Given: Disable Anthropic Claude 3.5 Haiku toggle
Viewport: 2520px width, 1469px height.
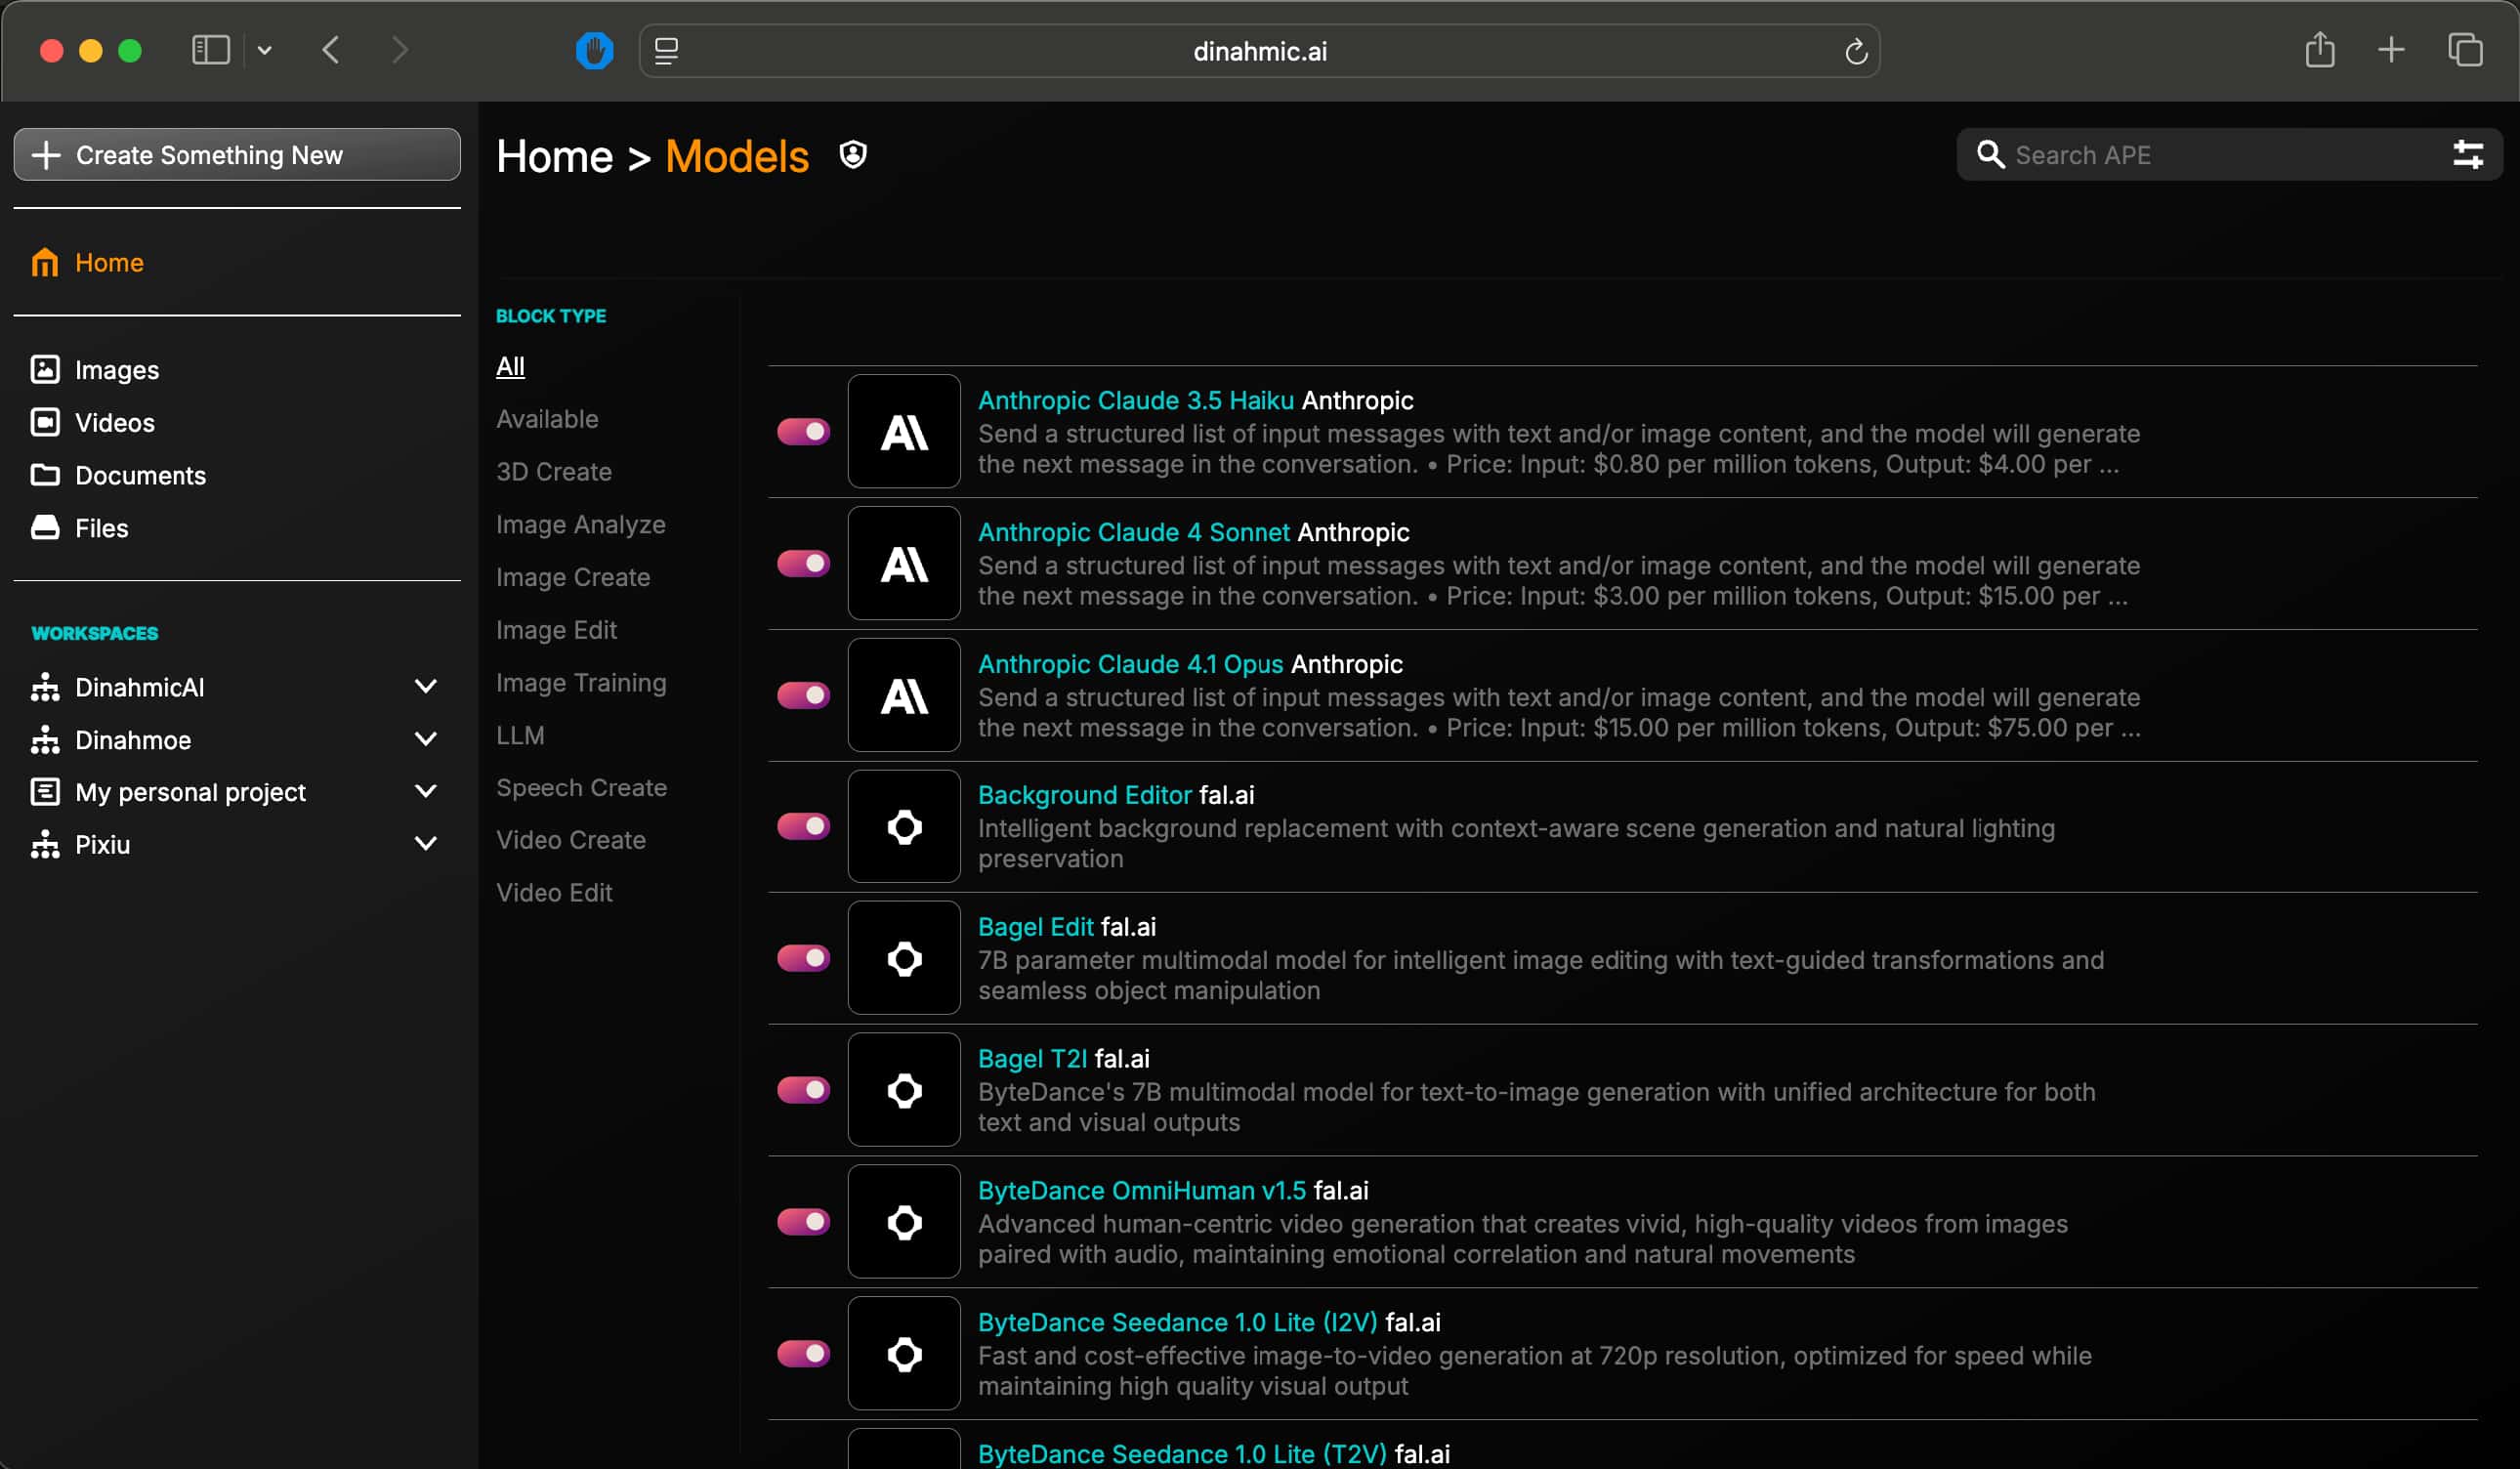Looking at the screenshot, I should [803, 432].
